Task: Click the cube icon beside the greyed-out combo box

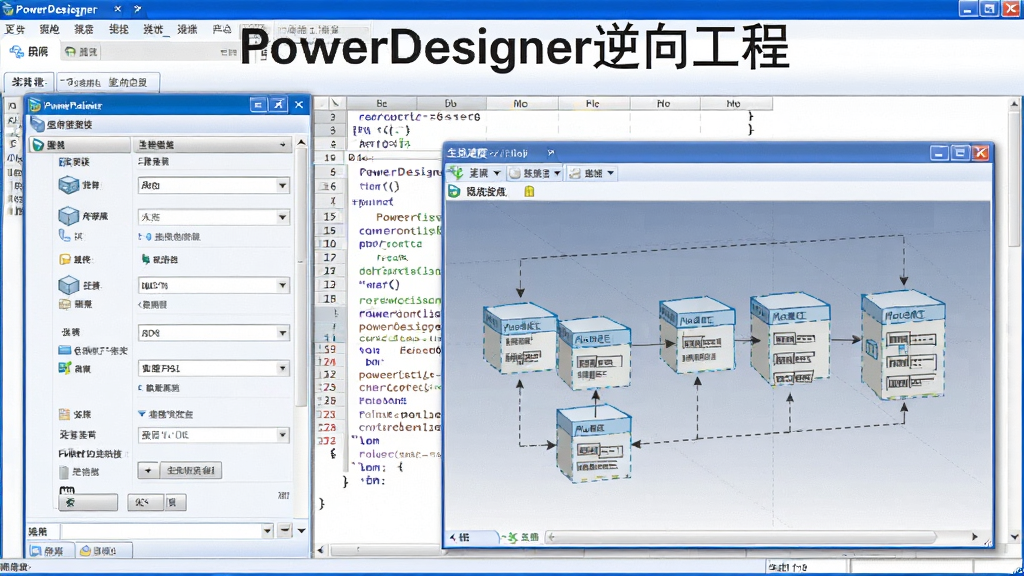Action: click(x=69, y=216)
